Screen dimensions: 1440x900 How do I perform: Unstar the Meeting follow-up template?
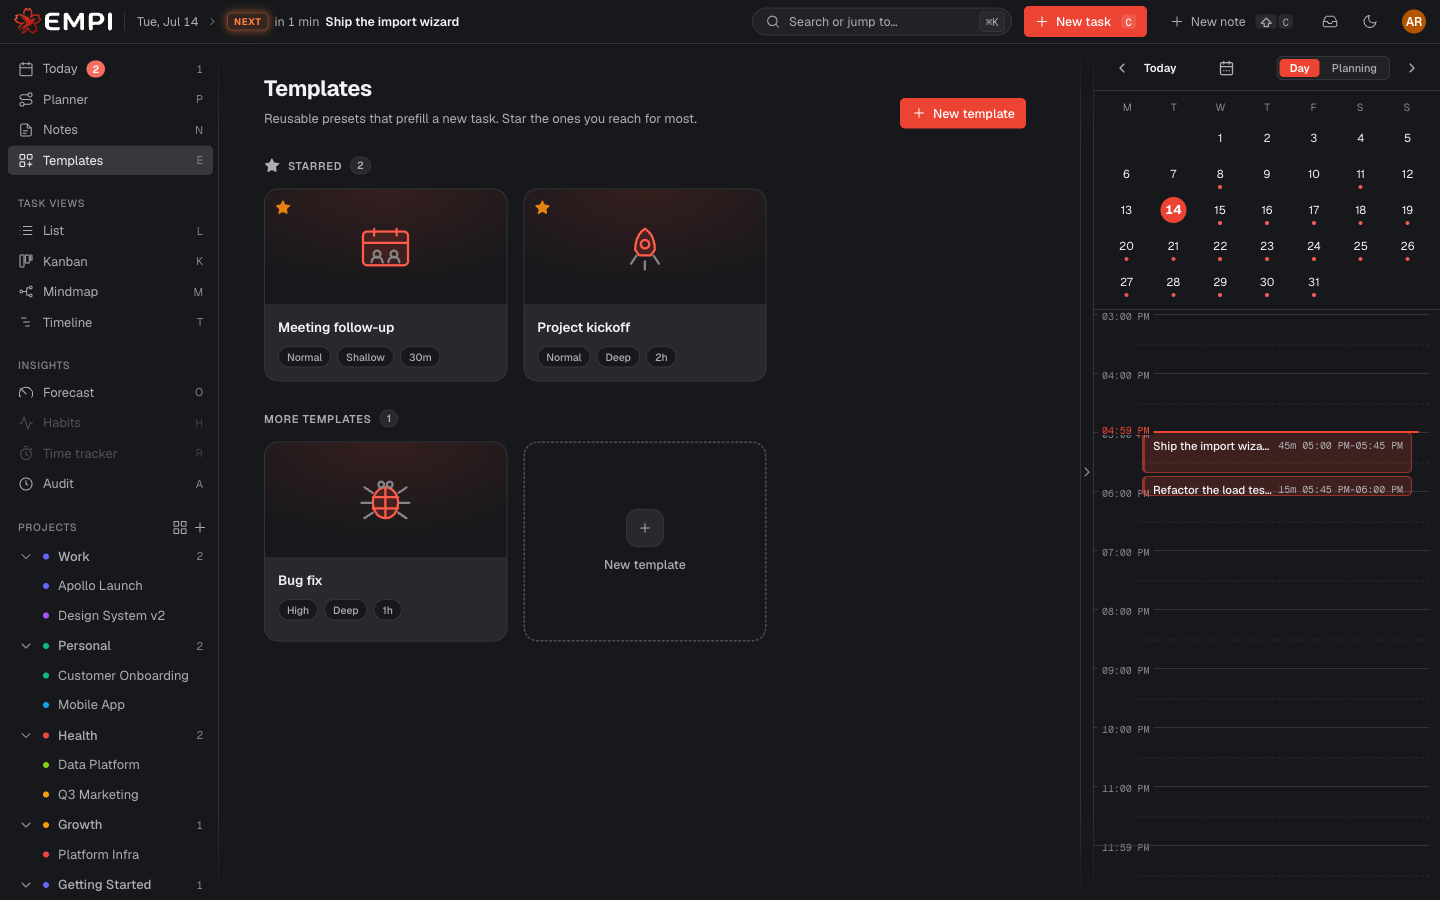pyautogui.click(x=283, y=208)
